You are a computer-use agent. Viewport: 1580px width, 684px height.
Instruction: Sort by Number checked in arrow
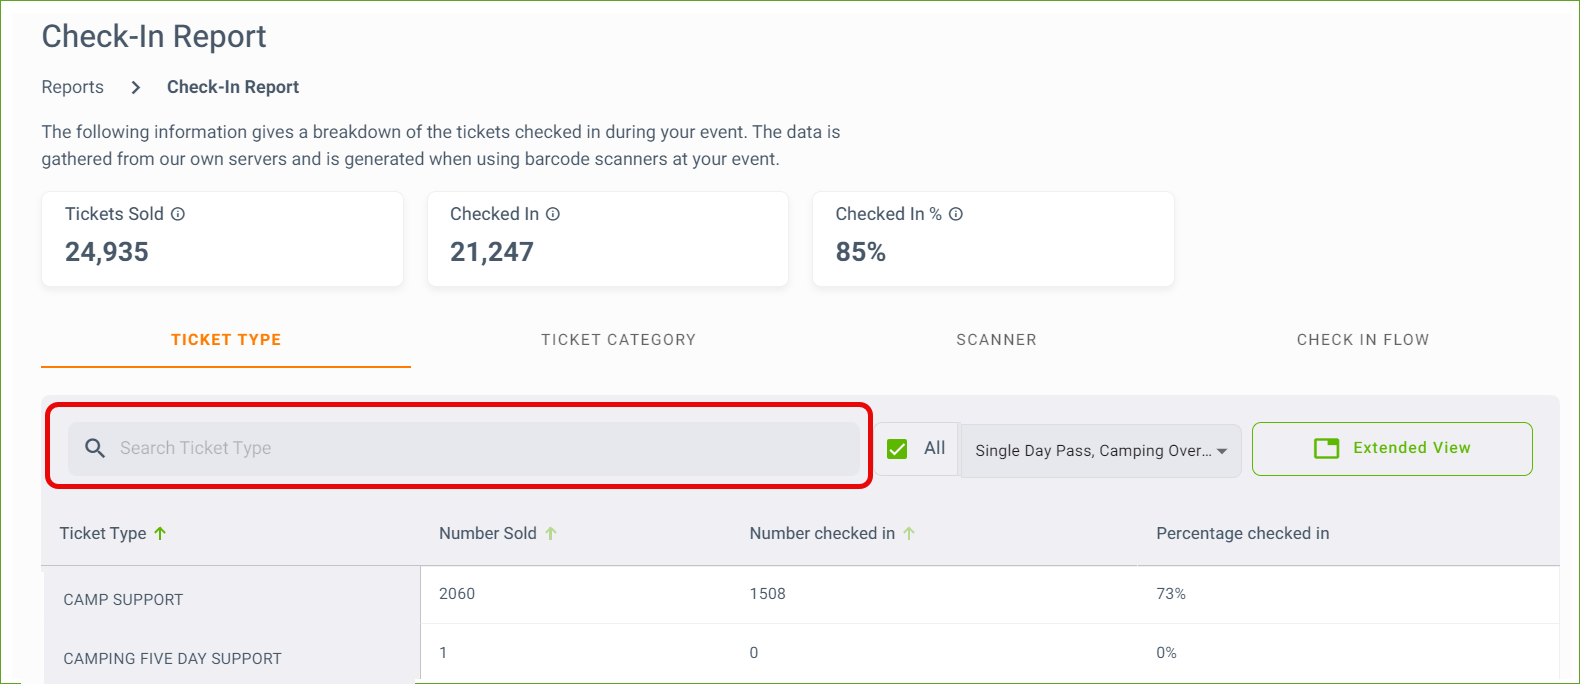(909, 534)
